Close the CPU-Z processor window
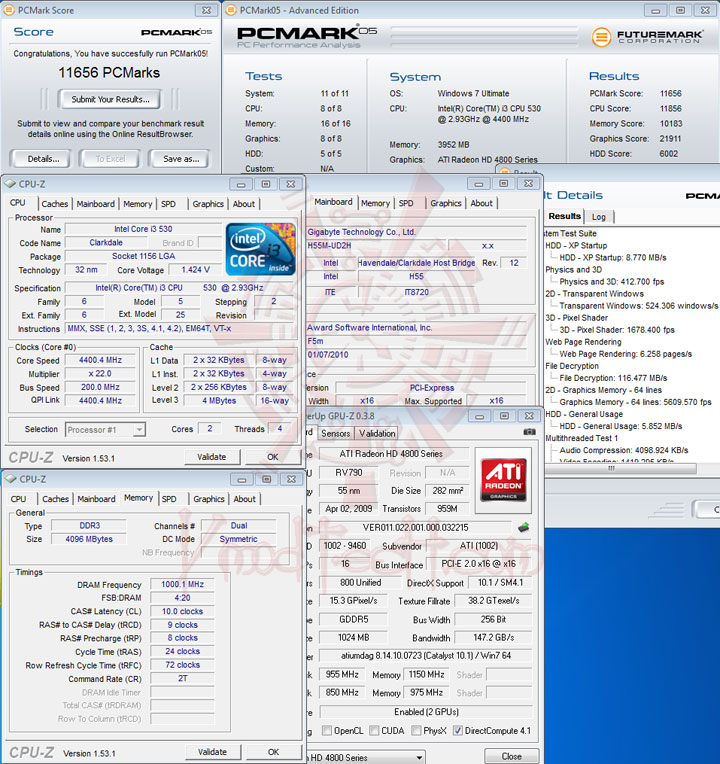 pyautogui.click(x=291, y=184)
